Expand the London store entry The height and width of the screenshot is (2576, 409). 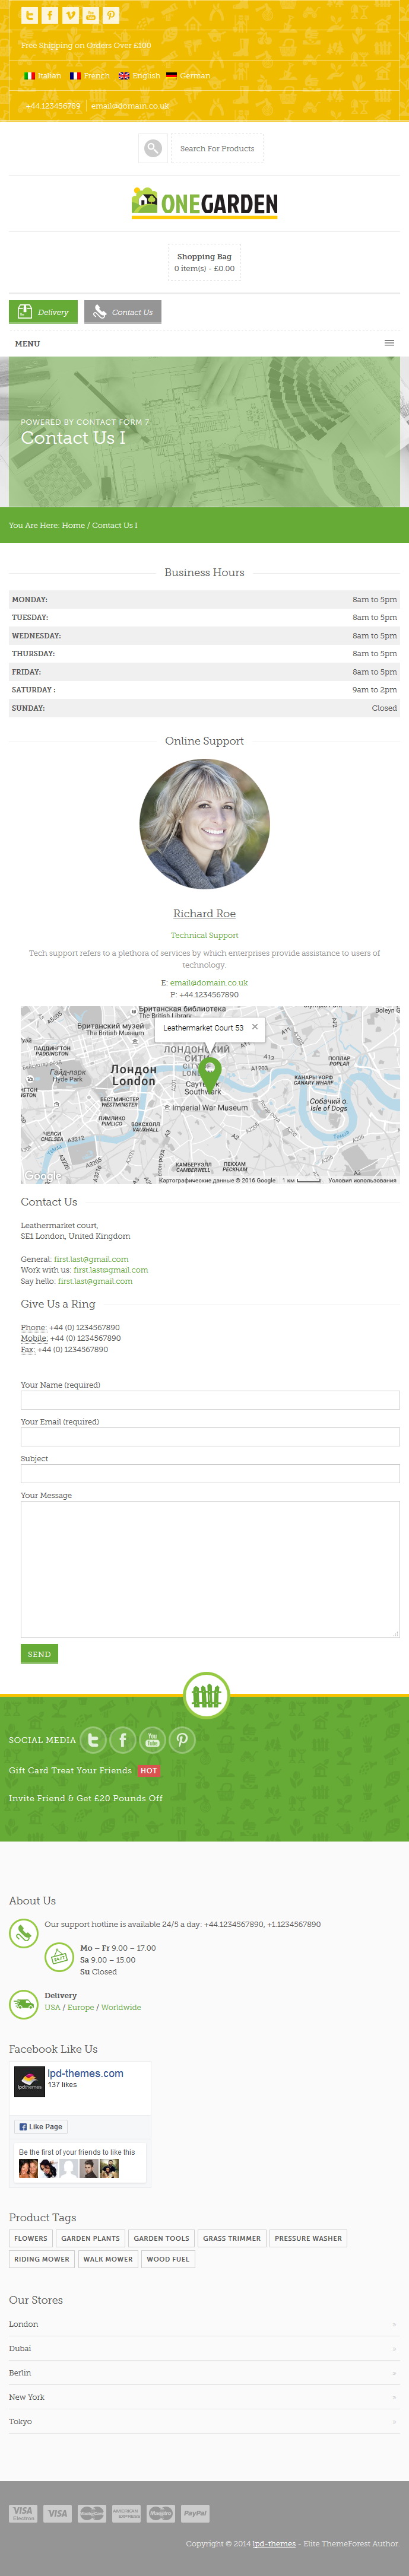(204, 2323)
